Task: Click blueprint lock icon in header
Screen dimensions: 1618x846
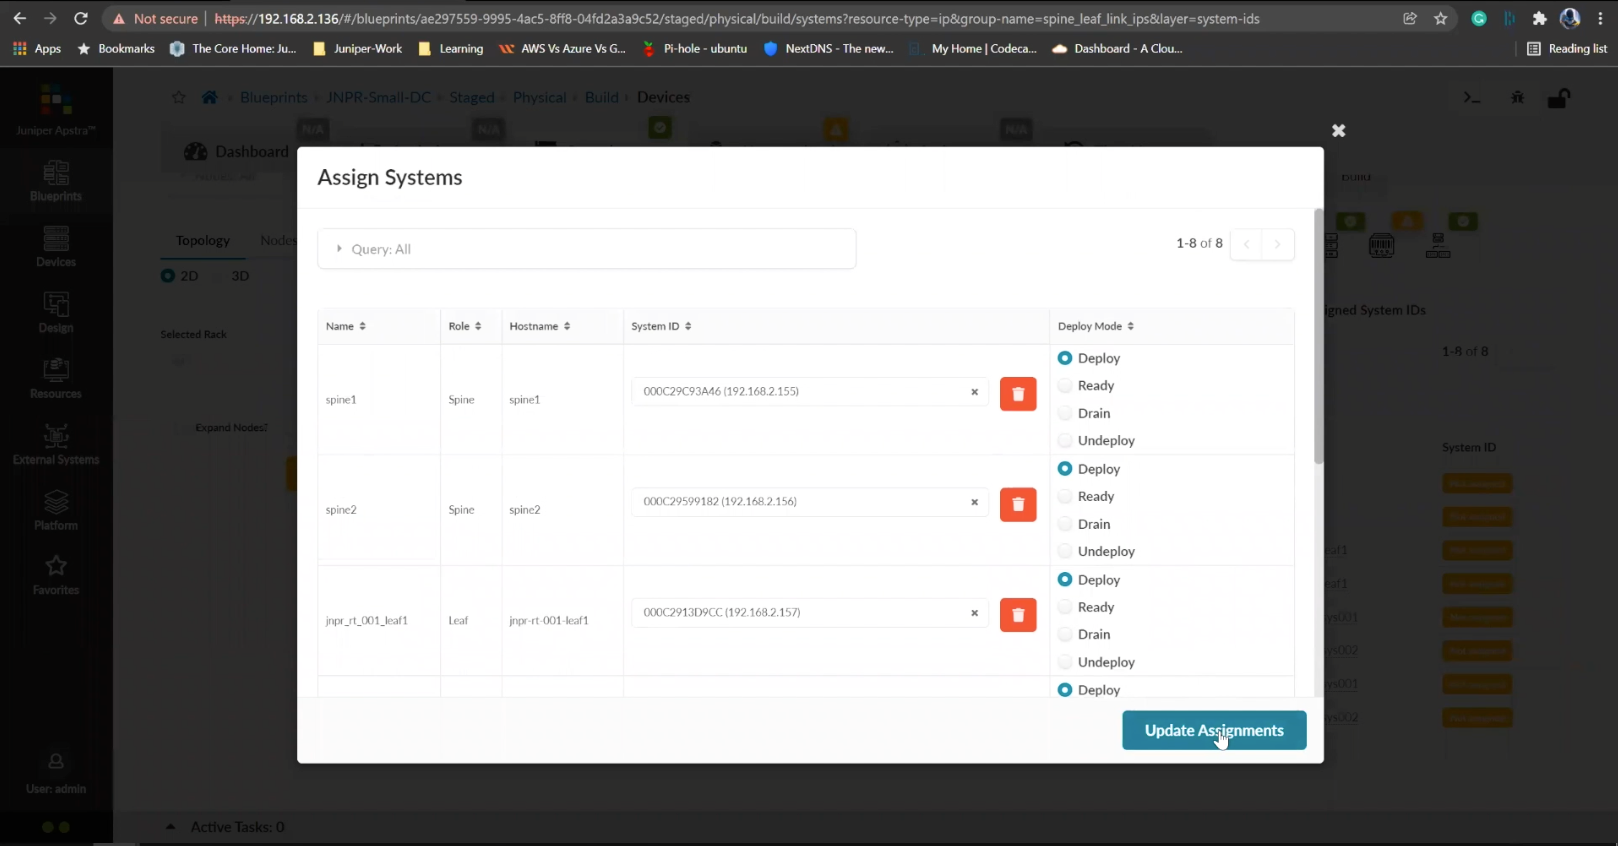Action: coord(1558,98)
